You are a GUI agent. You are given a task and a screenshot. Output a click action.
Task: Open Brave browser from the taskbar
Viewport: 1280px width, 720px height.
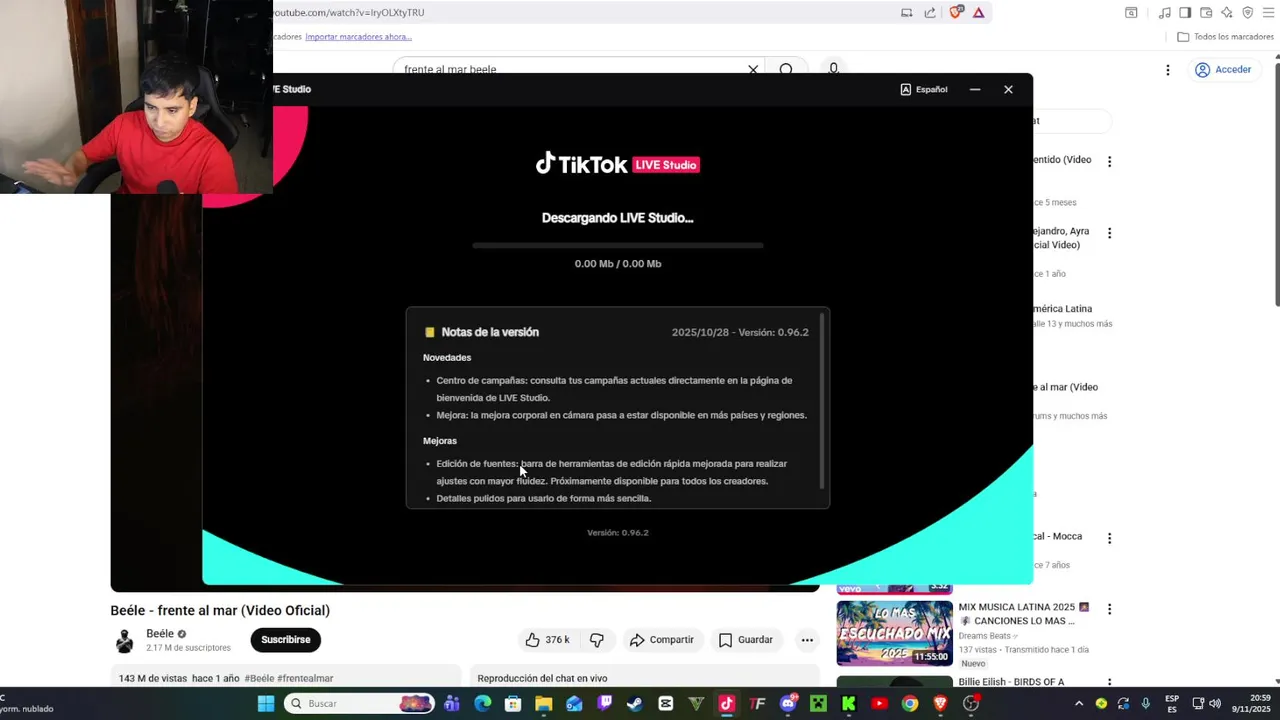tap(940, 704)
